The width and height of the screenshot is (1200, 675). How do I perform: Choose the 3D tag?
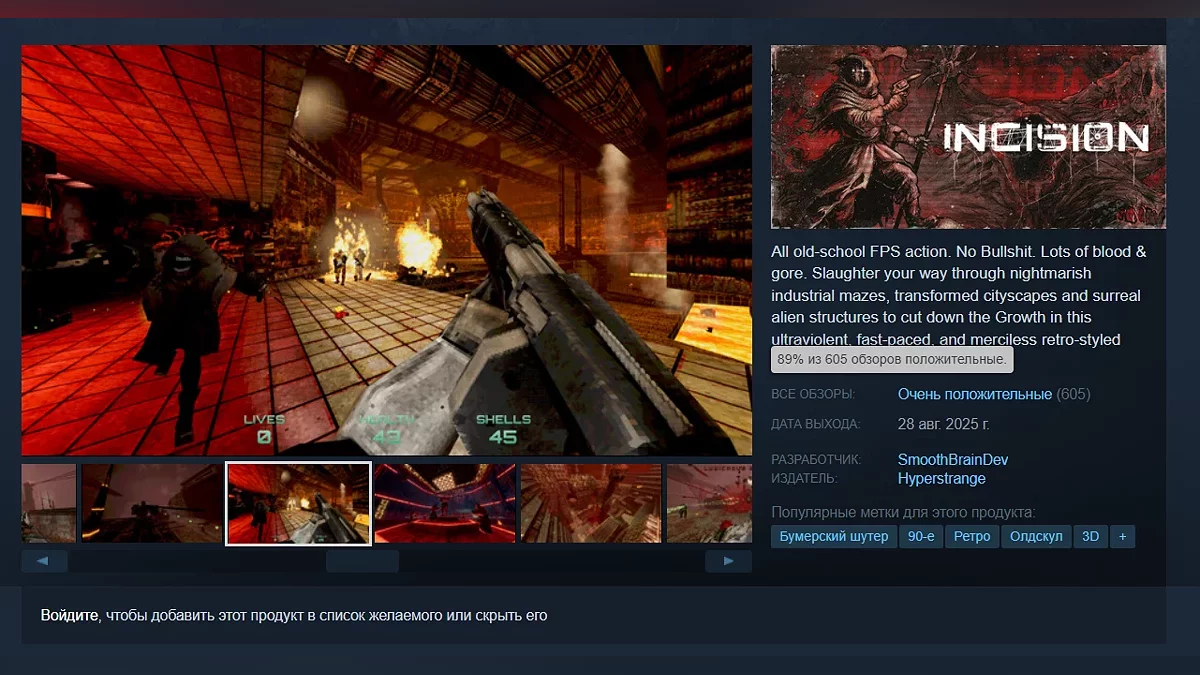coord(1090,537)
